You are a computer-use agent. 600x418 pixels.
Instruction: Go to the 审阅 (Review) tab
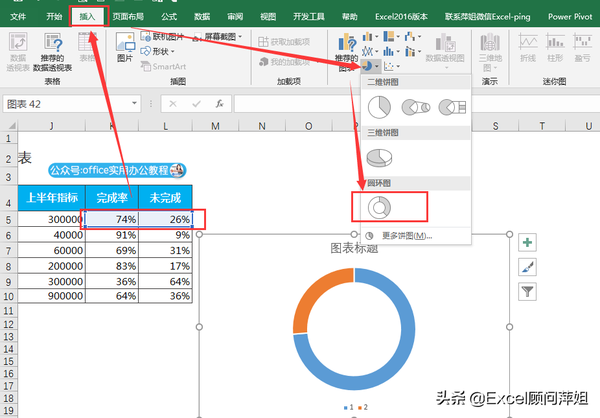[x=235, y=16]
